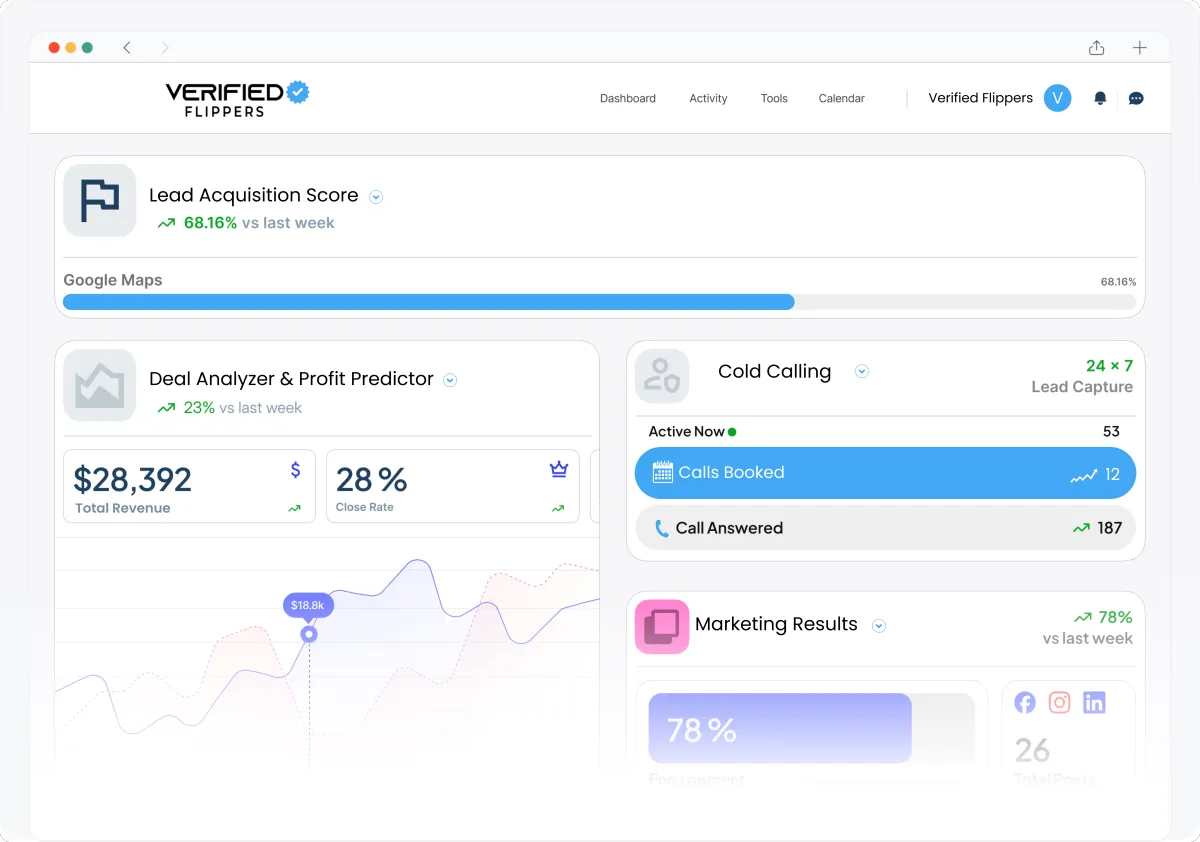Click the trend arrow next to 187
1200x842 pixels.
pos(1081,528)
